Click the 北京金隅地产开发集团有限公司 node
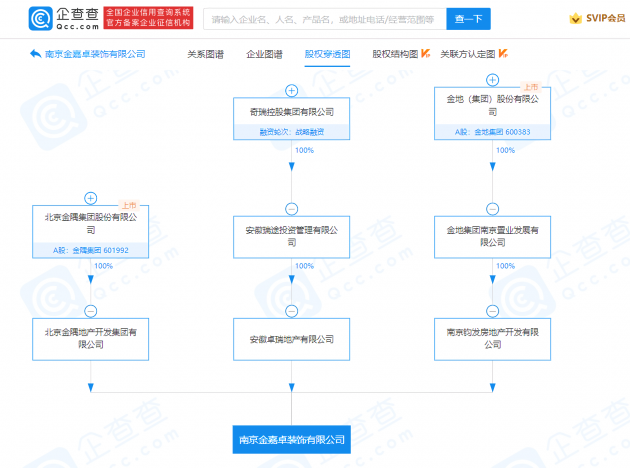The width and height of the screenshot is (630, 468). click(90, 339)
